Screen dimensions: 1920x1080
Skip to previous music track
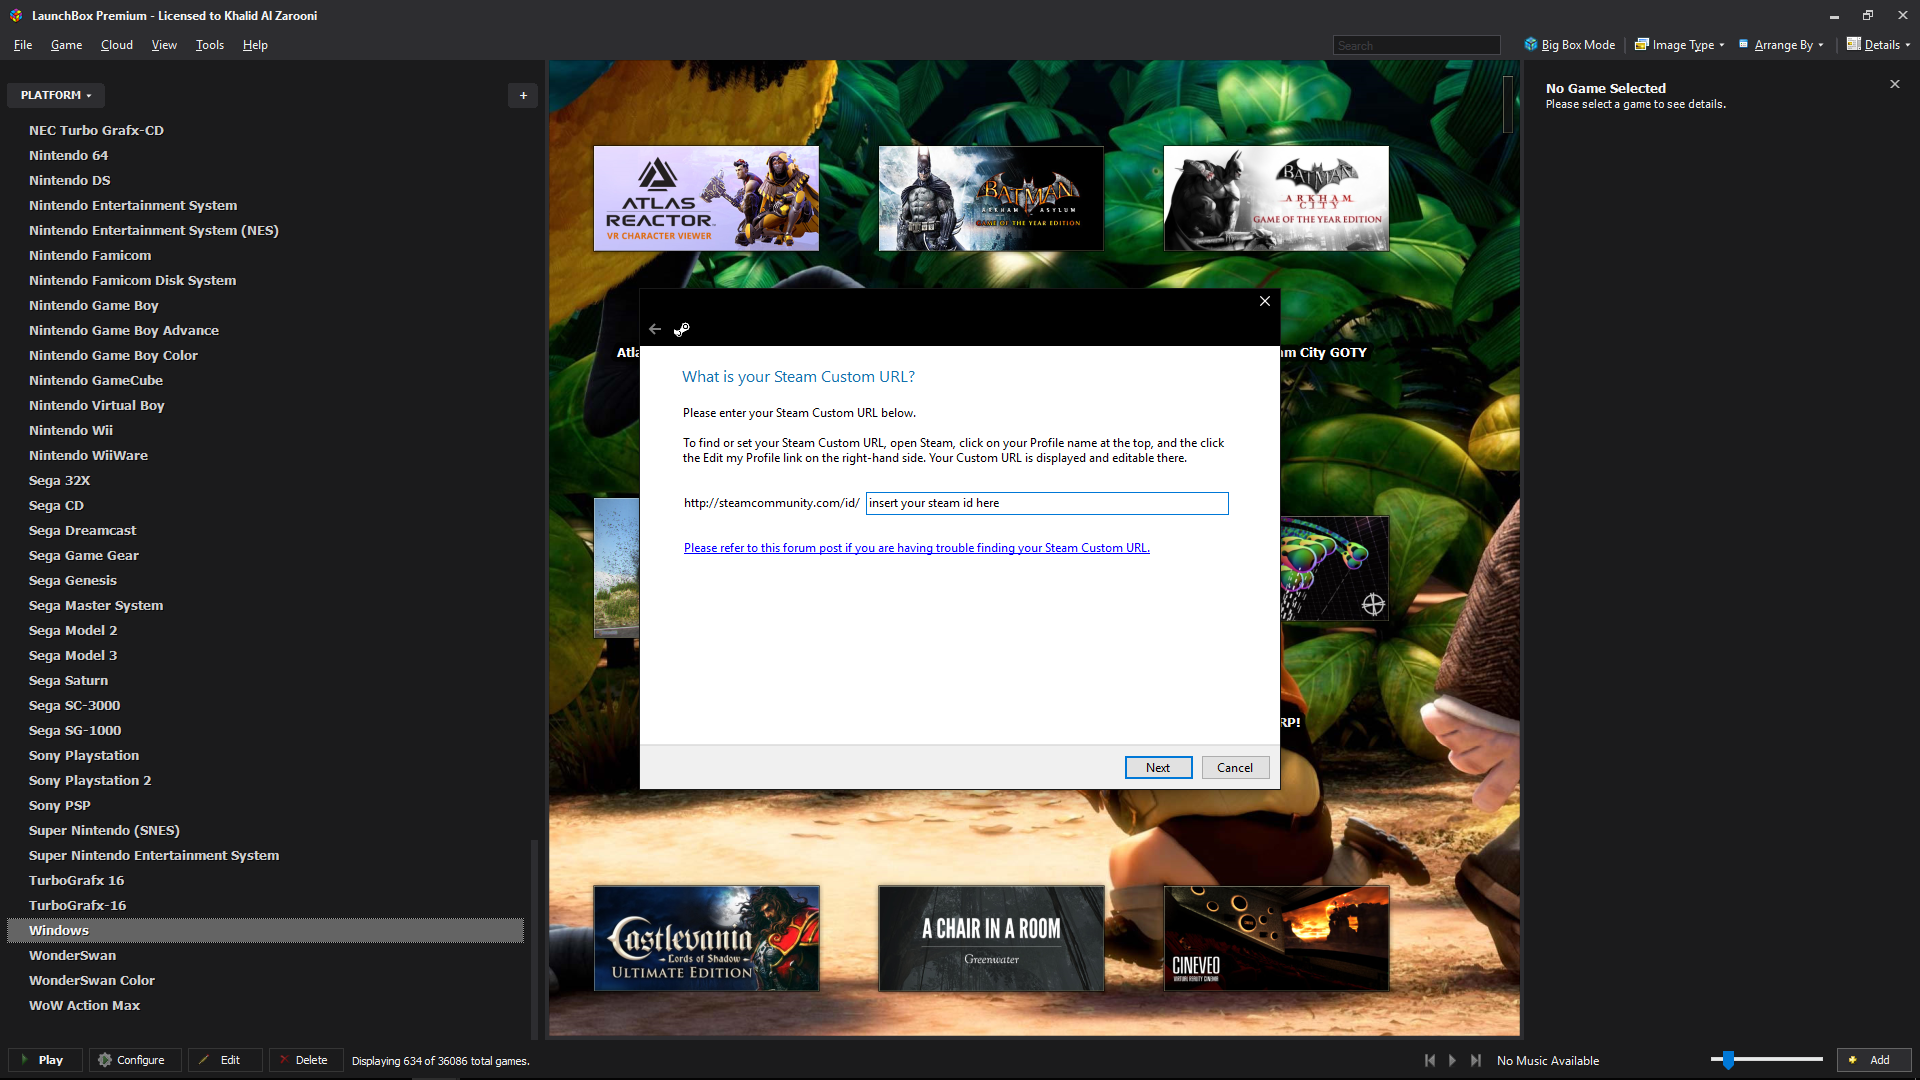[1430, 1060]
